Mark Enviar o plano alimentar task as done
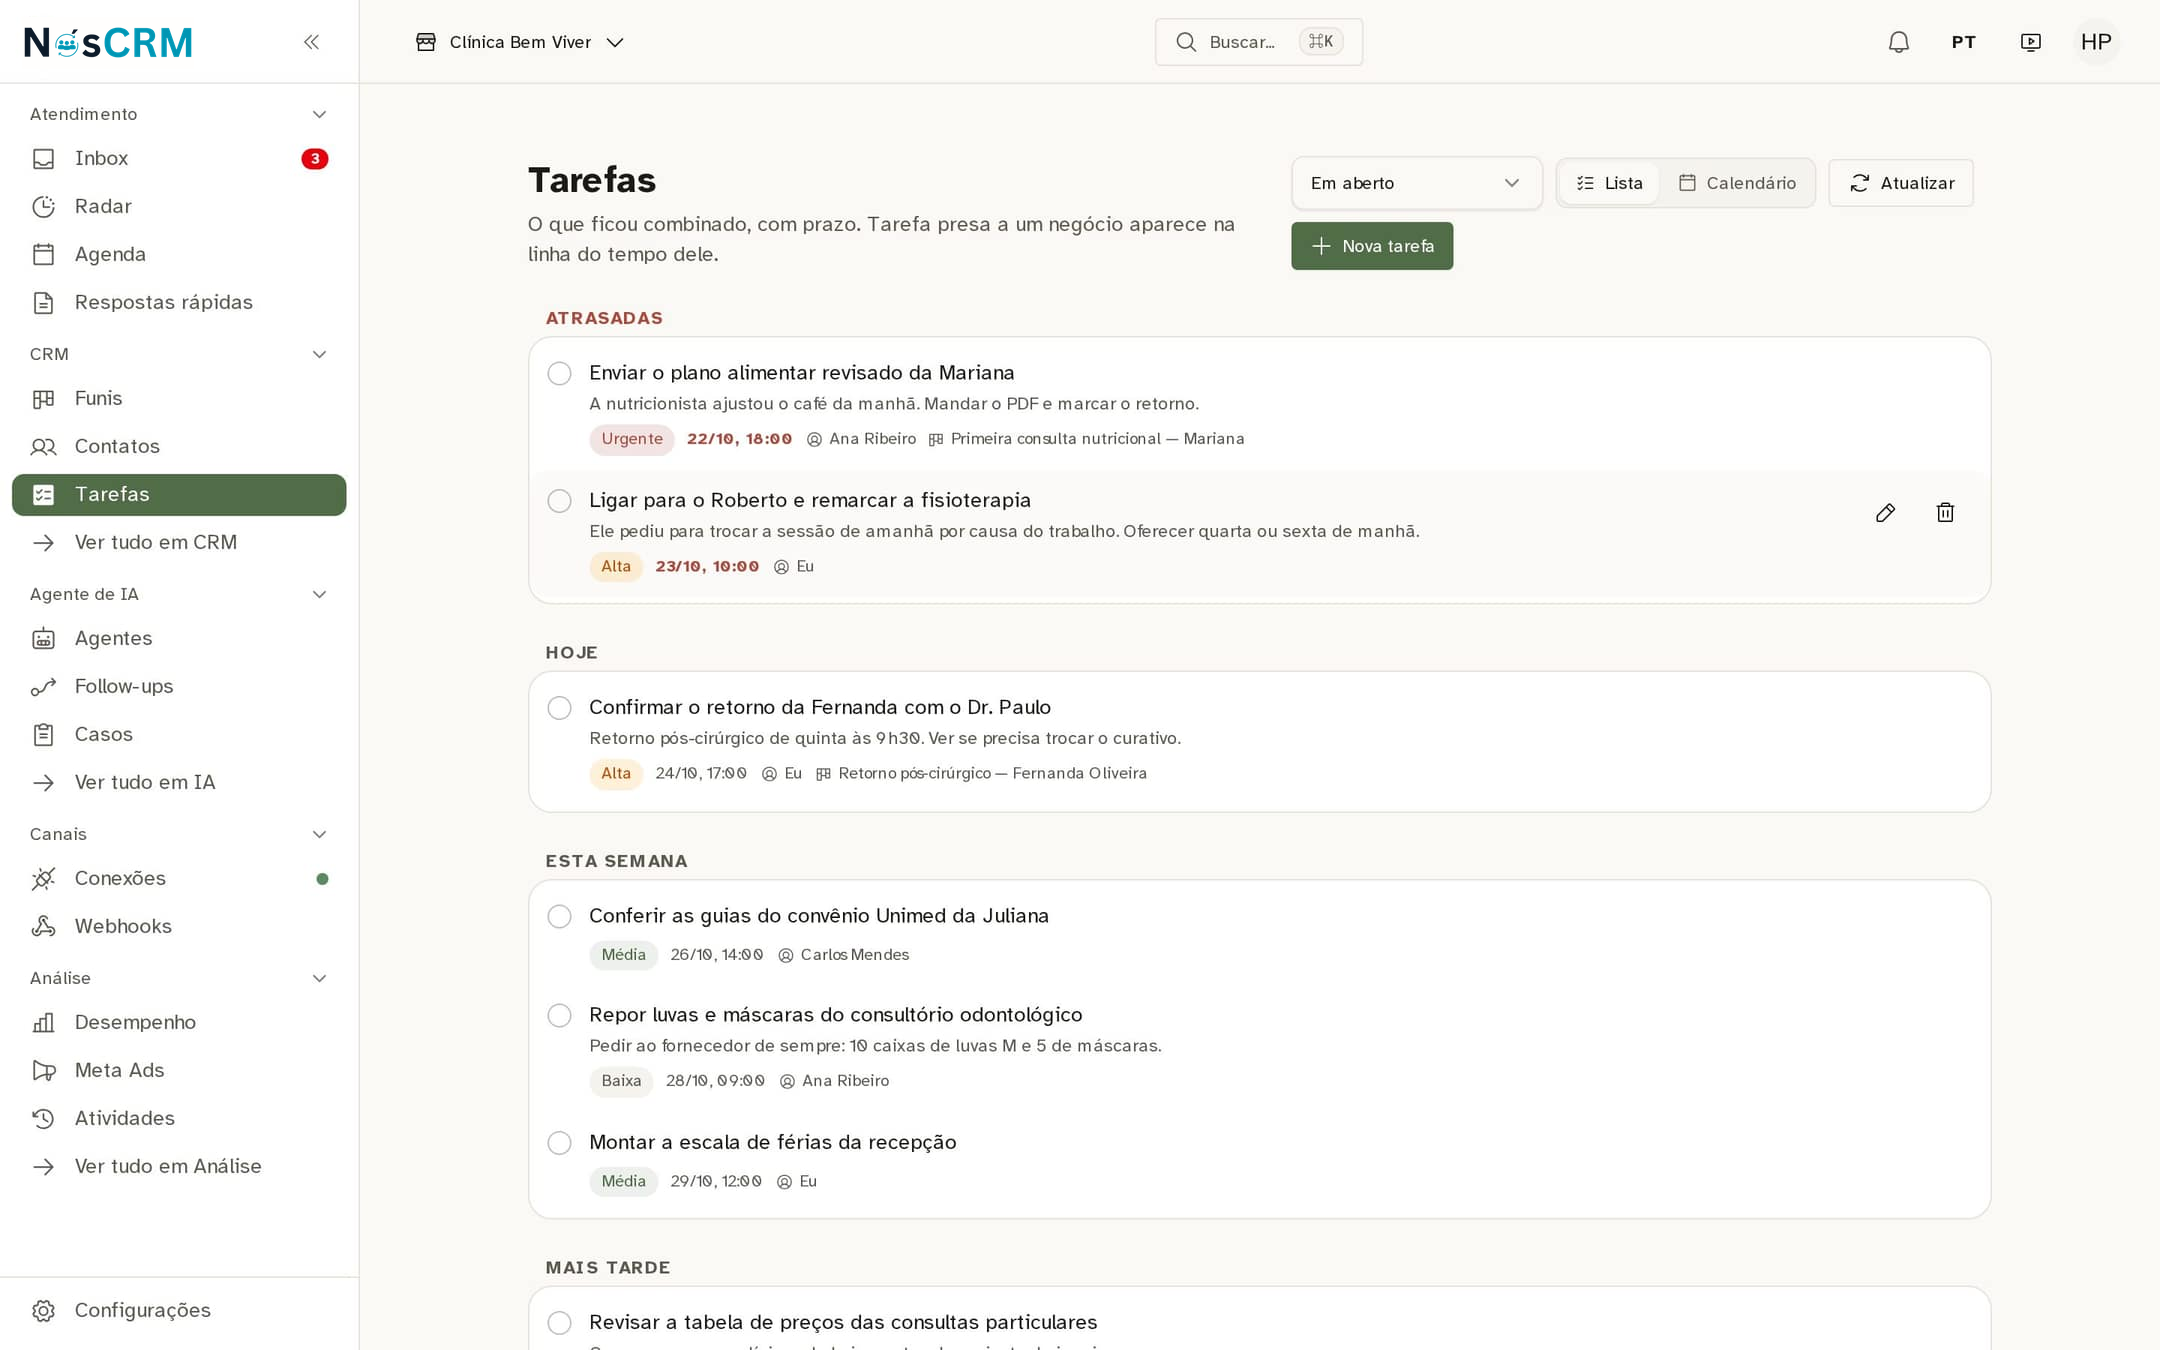Viewport: 2160px width, 1350px height. pyautogui.click(x=559, y=374)
